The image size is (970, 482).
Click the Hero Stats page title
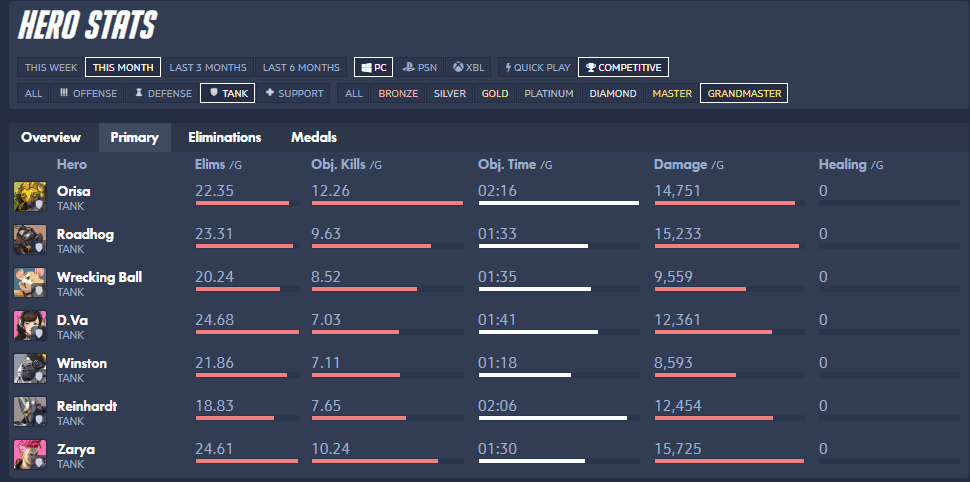(x=87, y=26)
